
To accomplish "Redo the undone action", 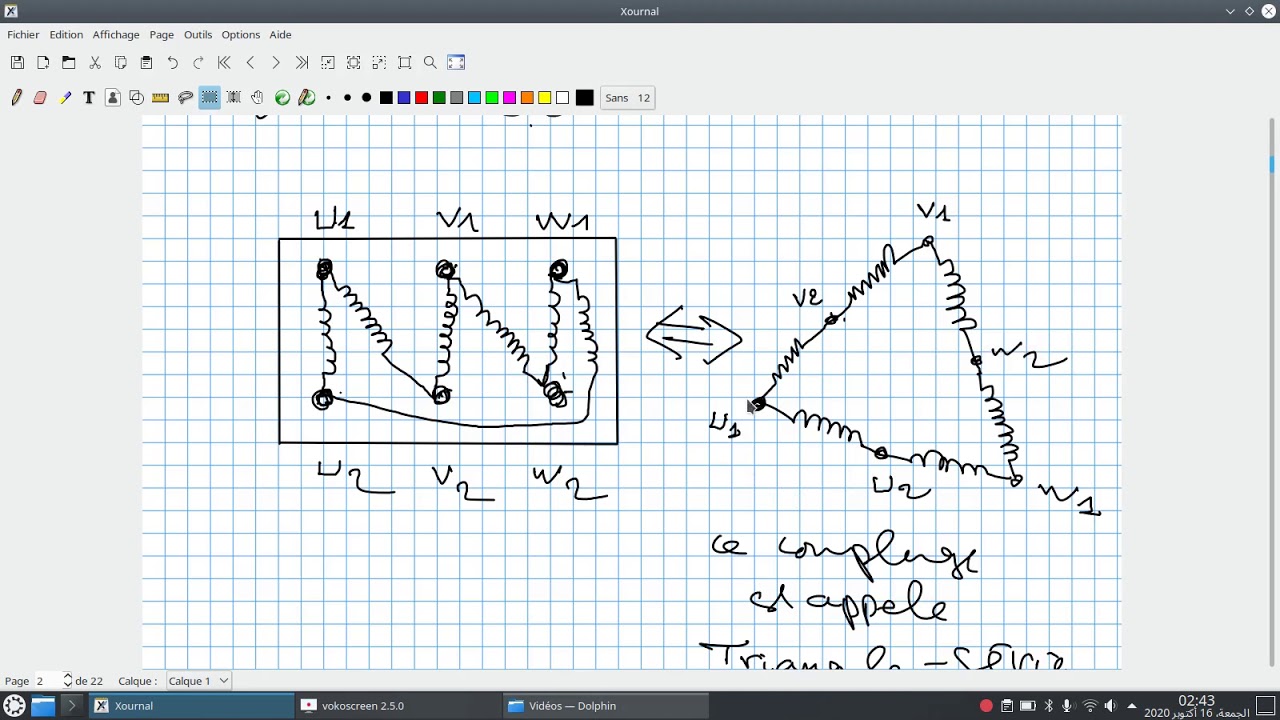I will coord(198,63).
